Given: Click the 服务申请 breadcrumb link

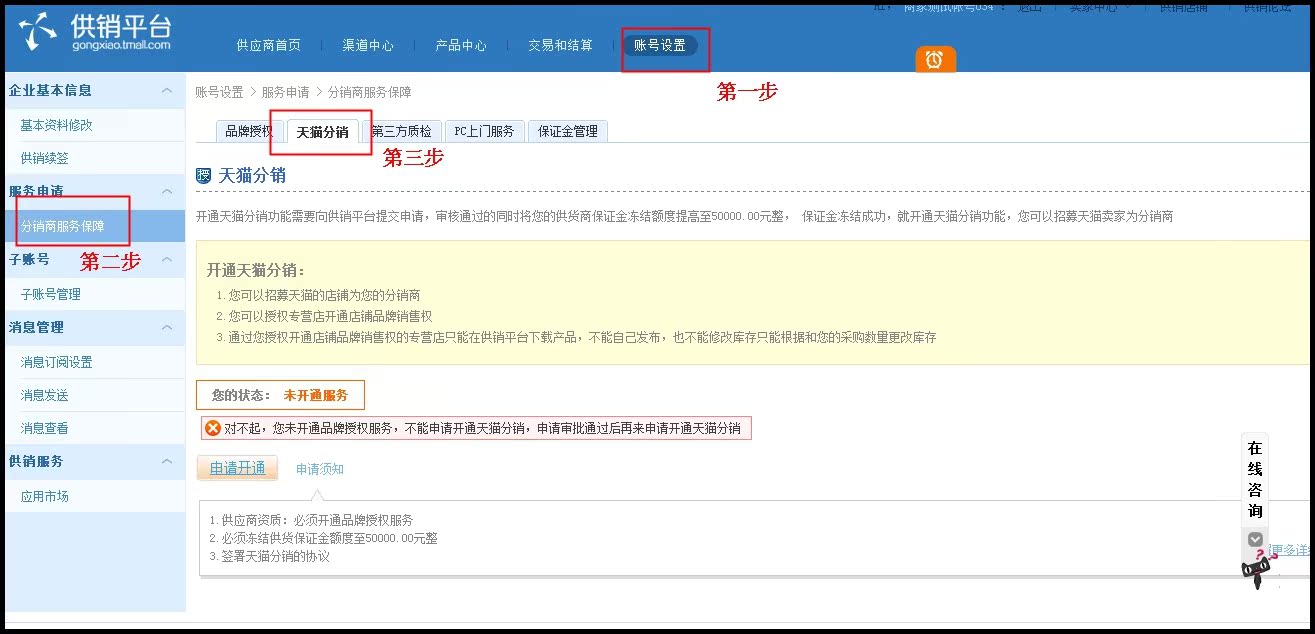Looking at the screenshot, I should click(286, 92).
